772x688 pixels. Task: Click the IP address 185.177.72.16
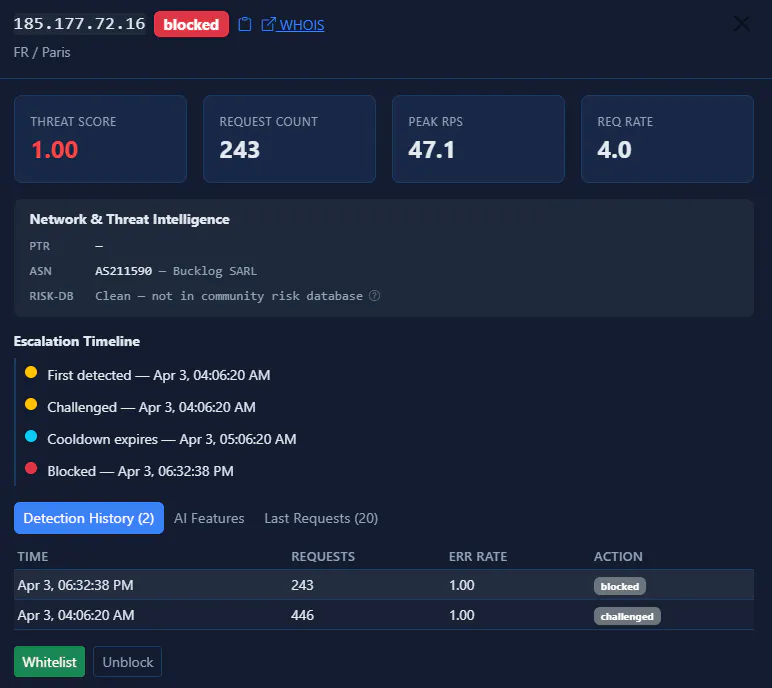(x=79, y=24)
